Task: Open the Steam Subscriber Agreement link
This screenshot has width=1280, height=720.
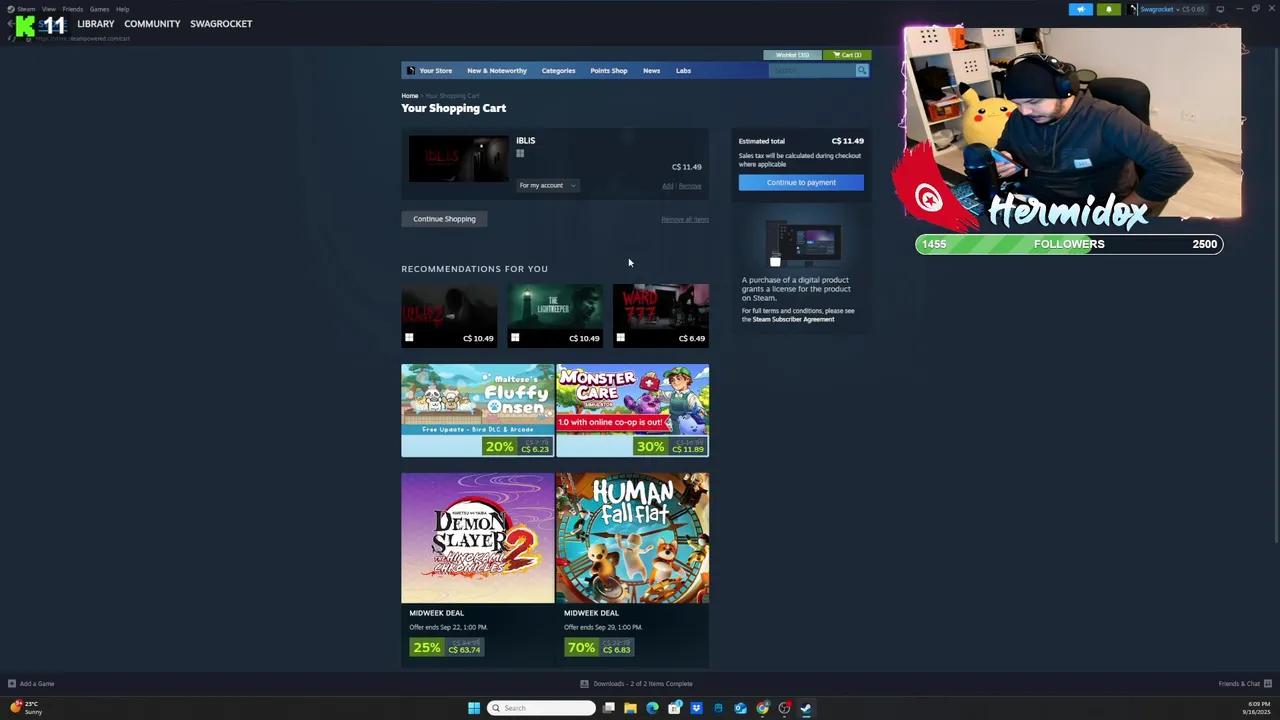Action: [794, 319]
